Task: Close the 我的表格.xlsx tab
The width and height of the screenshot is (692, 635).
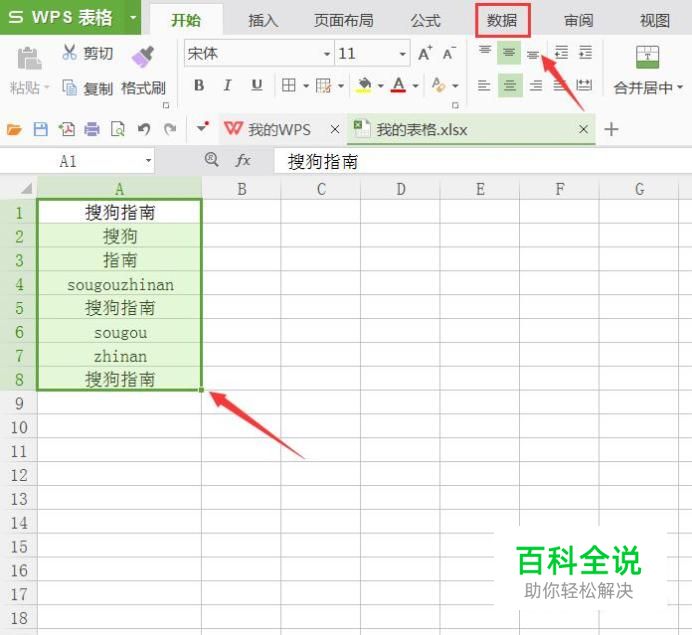Action: click(x=583, y=129)
